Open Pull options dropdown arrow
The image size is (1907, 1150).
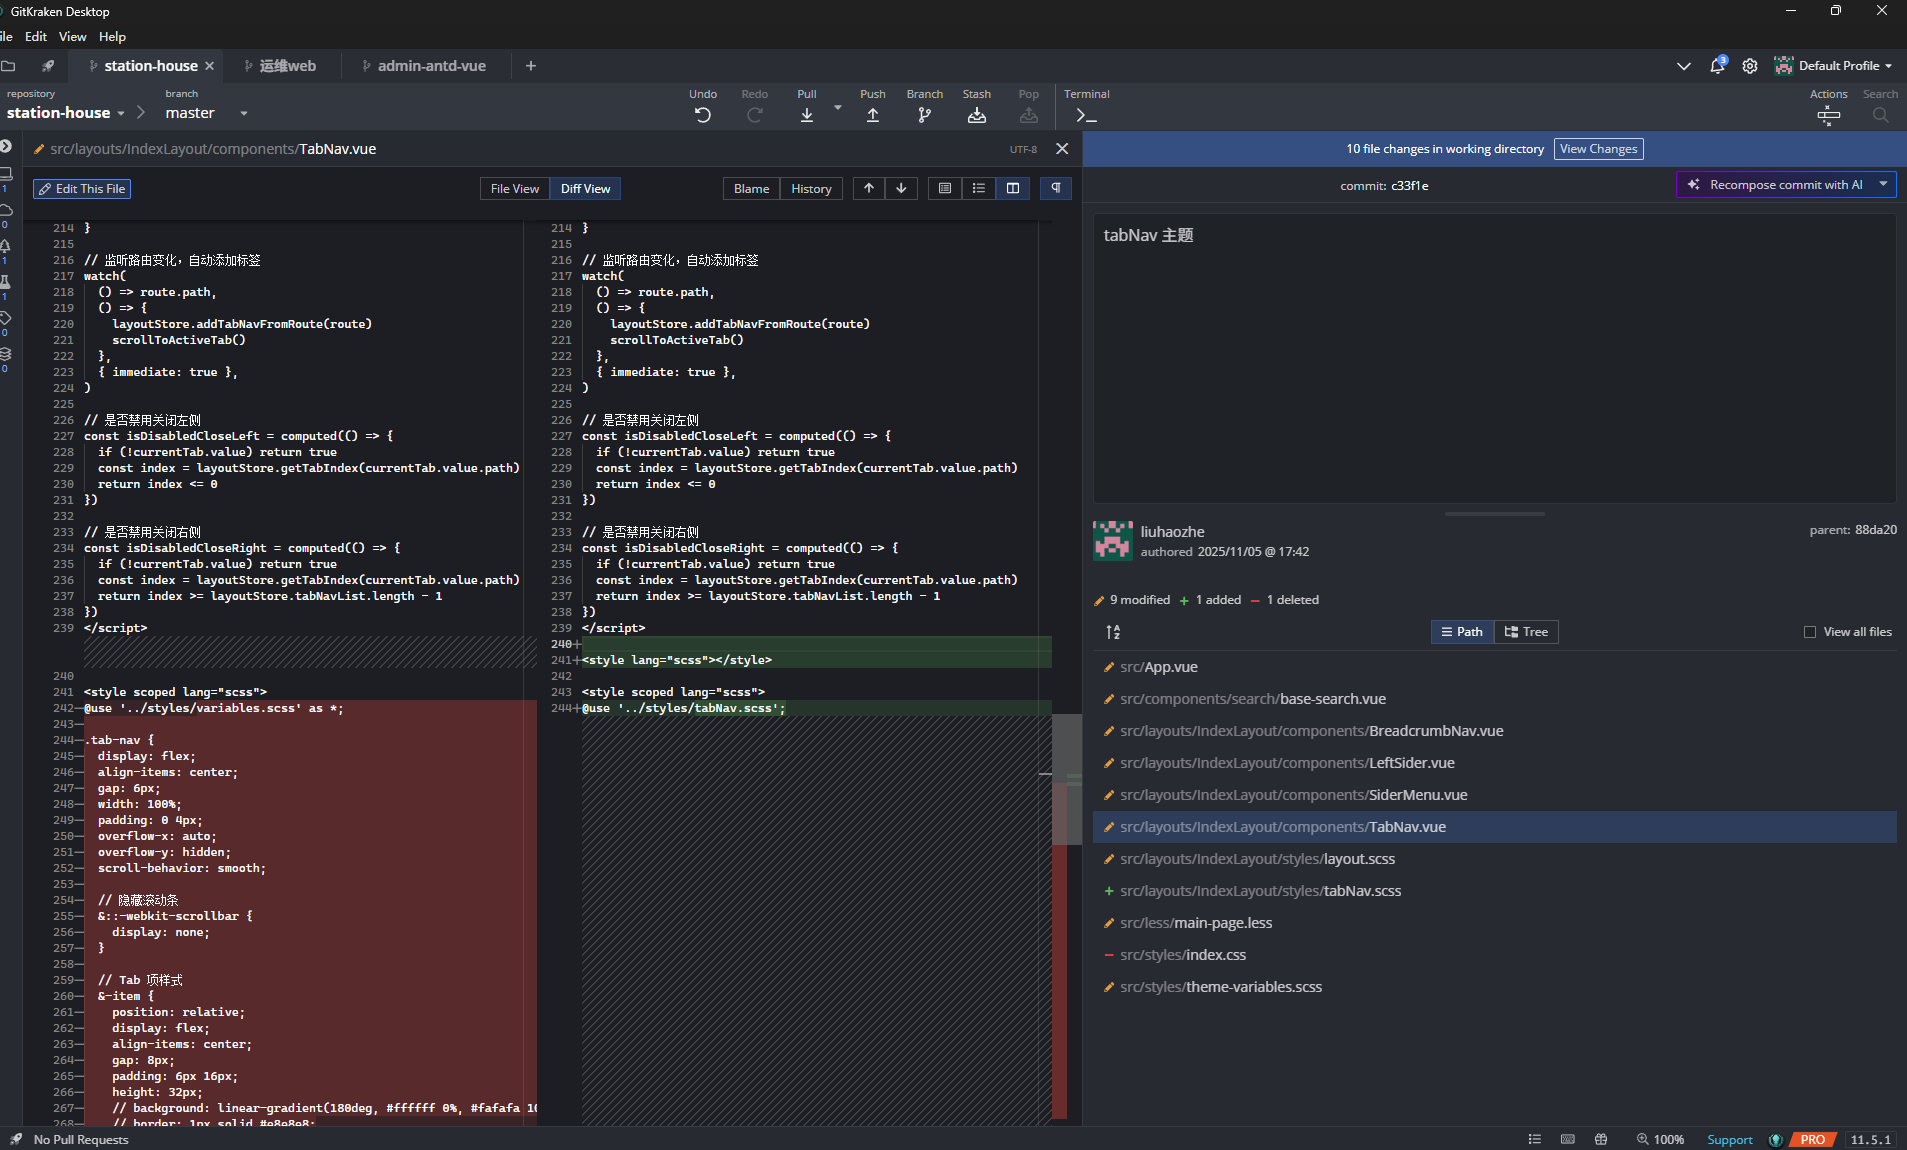838,108
